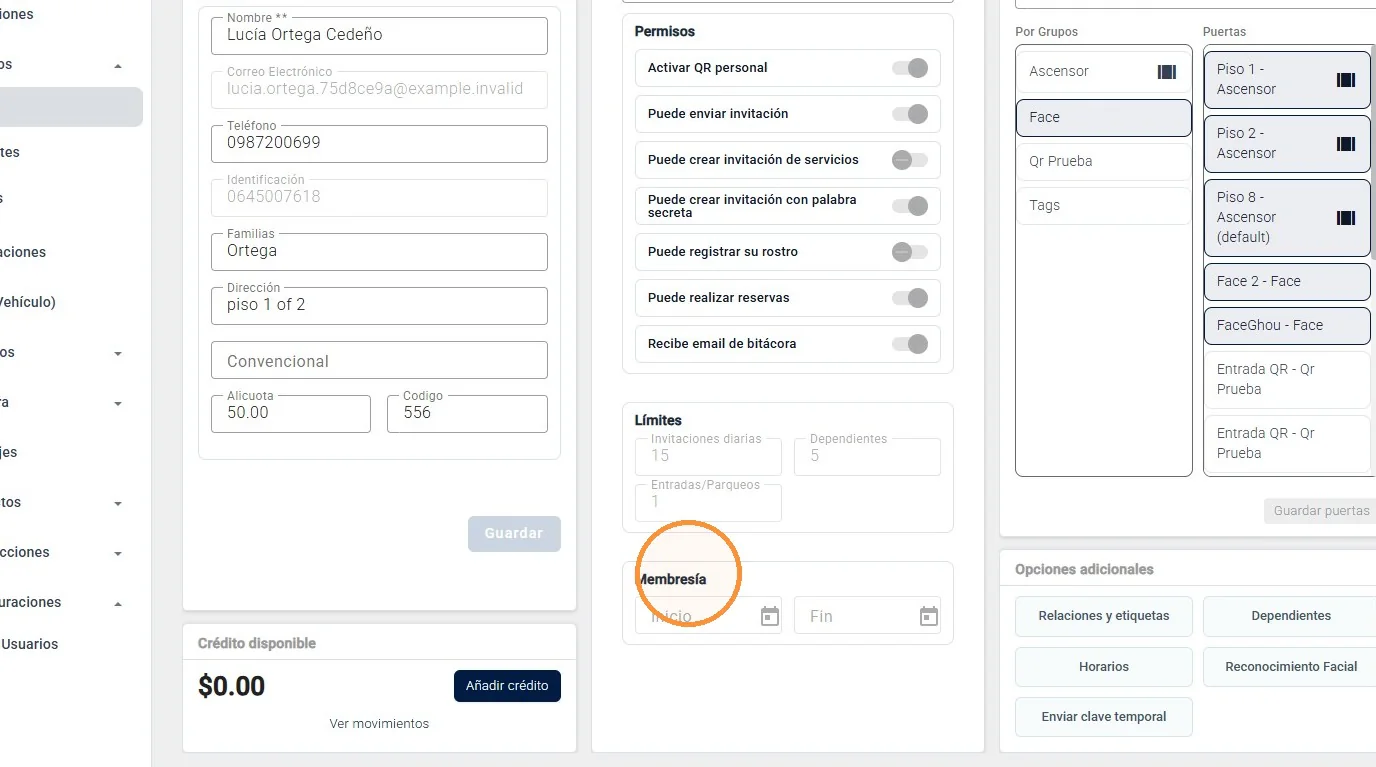Toggle invitación con palabra secreta switch
This screenshot has height=767, width=1376.
[910, 206]
